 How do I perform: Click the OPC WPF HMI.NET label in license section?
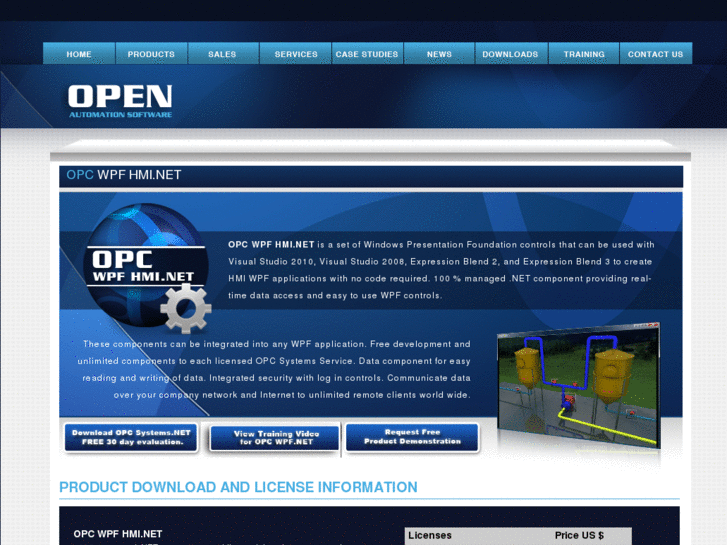[x=118, y=534]
